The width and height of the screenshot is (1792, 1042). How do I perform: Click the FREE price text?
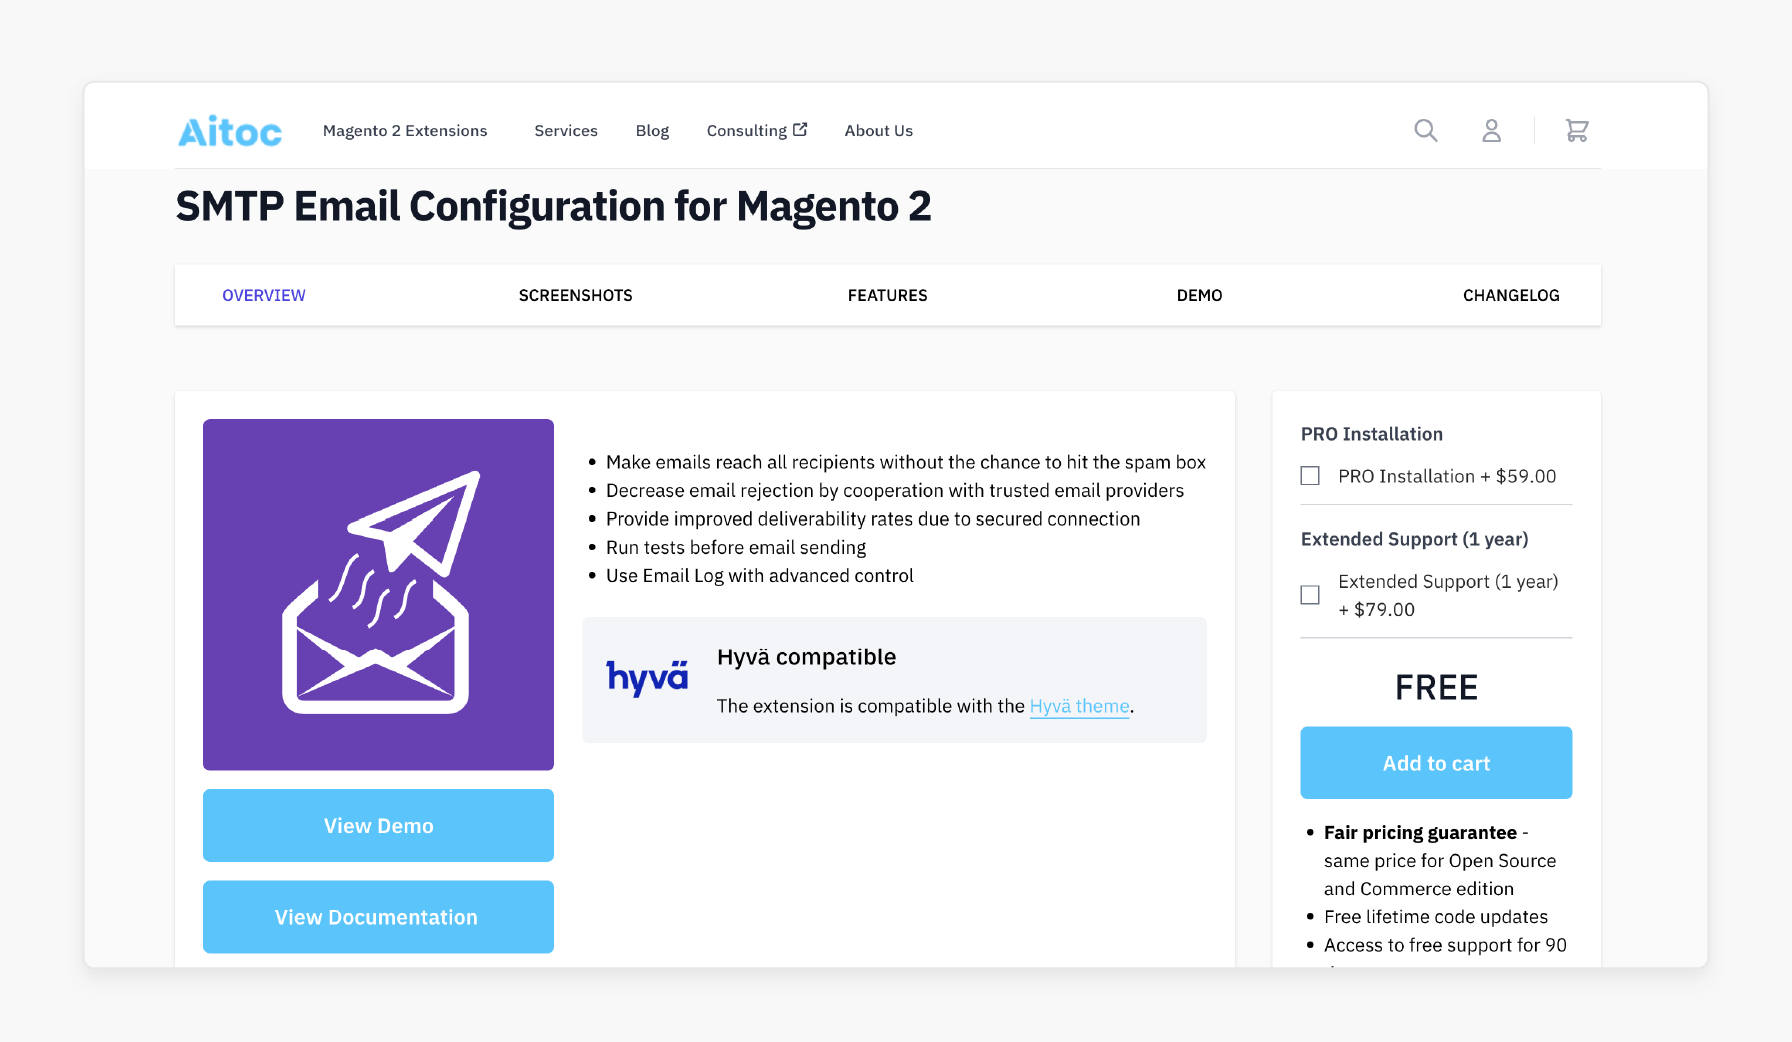click(x=1436, y=687)
